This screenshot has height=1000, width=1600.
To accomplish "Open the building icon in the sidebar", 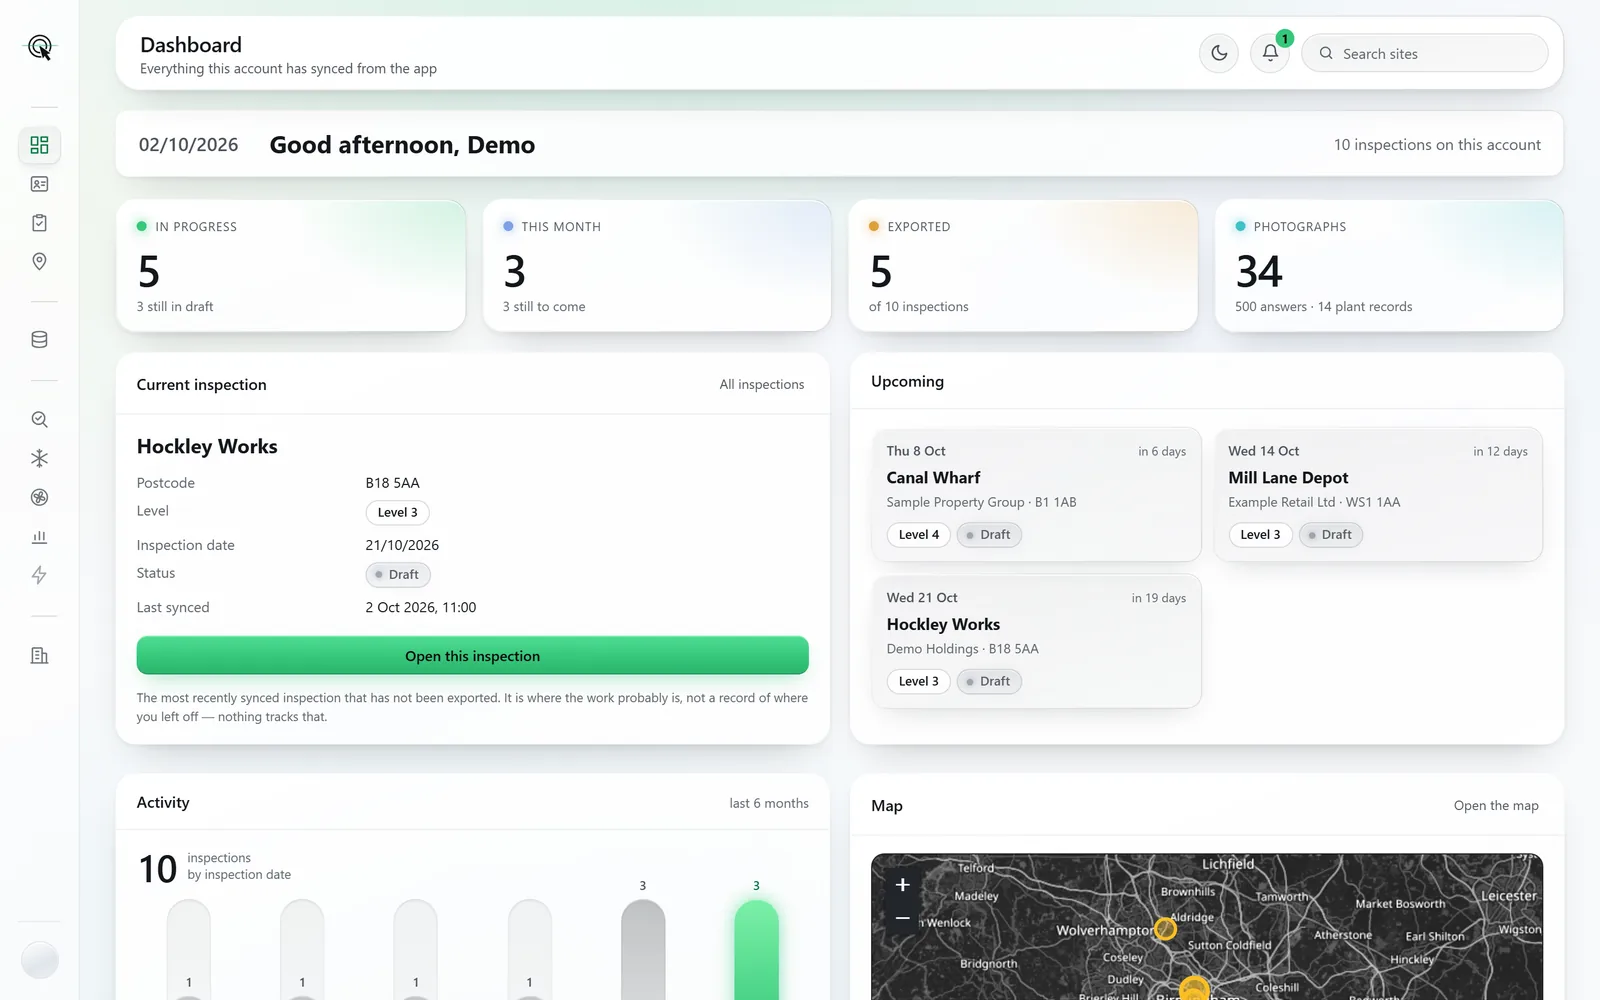I will click(x=39, y=656).
